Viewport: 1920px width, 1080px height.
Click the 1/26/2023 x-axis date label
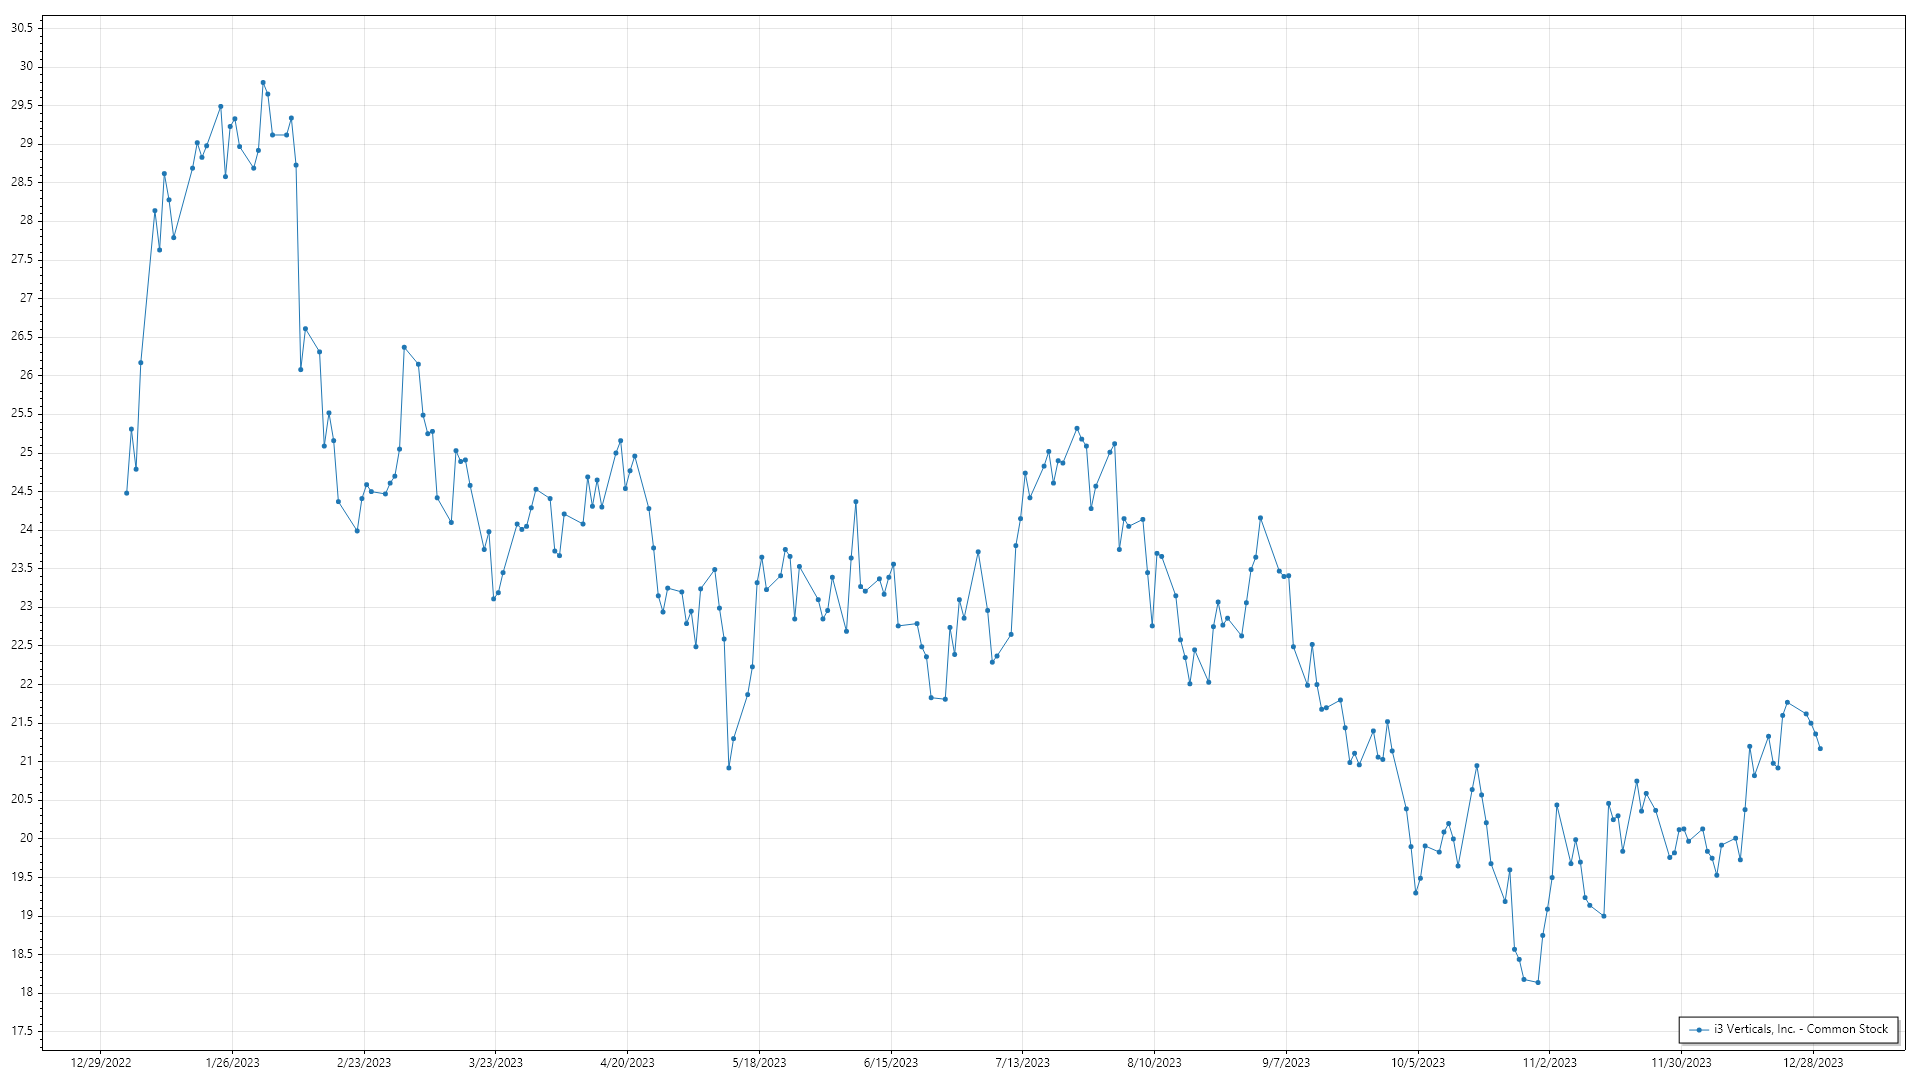(x=232, y=1063)
